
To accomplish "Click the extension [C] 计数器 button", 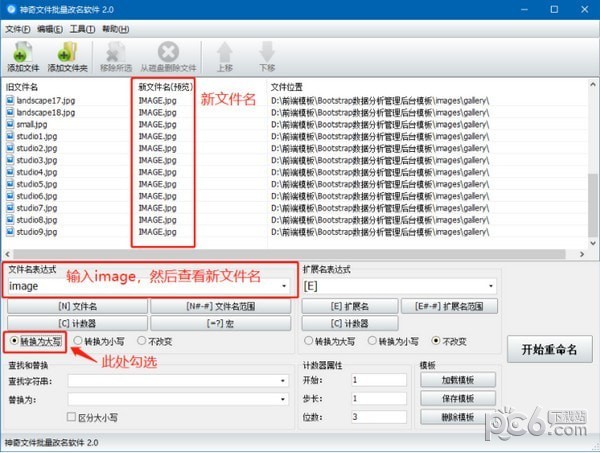I will [350, 324].
